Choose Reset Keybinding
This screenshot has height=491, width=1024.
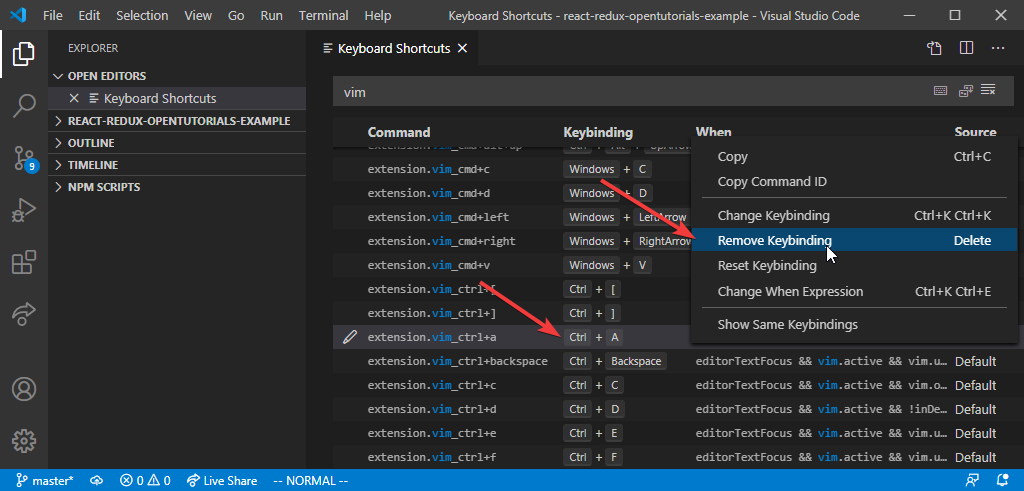(x=854, y=266)
